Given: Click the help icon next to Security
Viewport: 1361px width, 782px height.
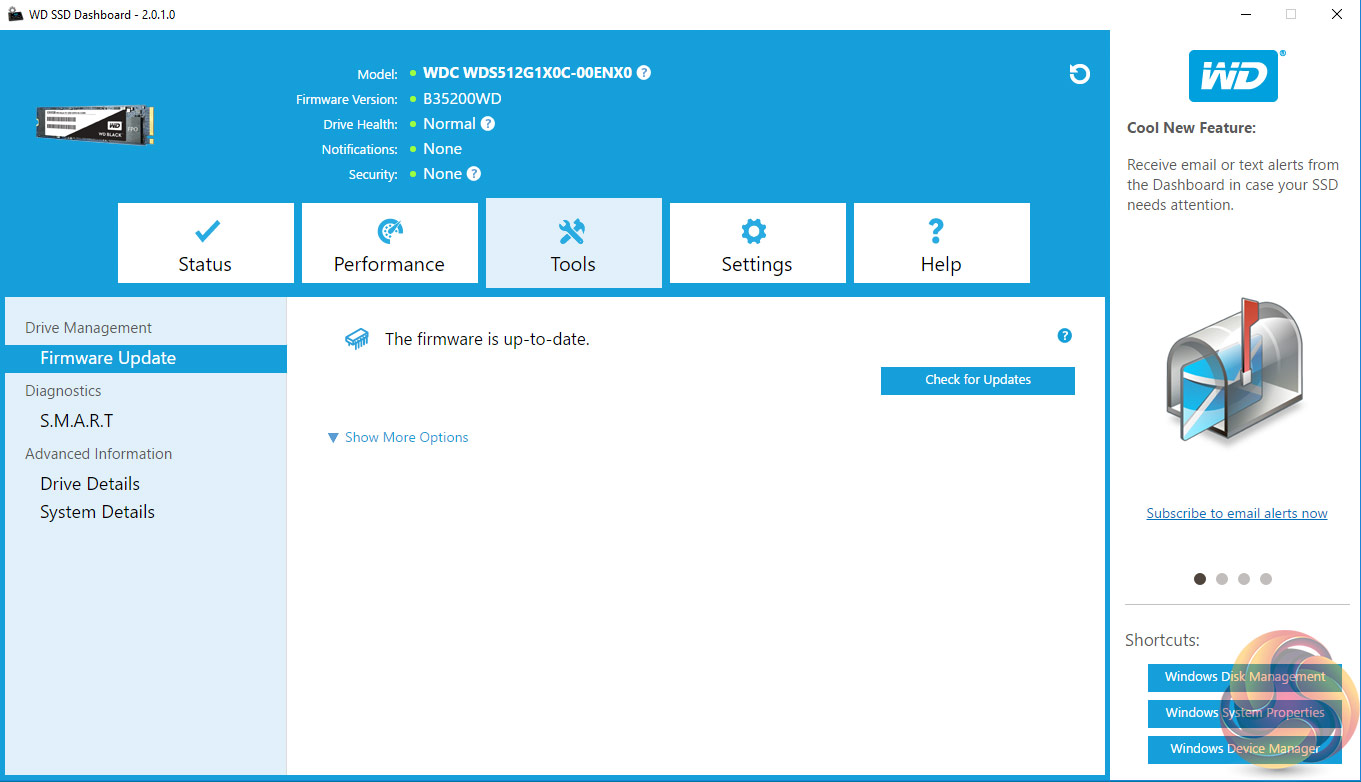Looking at the screenshot, I should point(474,174).
